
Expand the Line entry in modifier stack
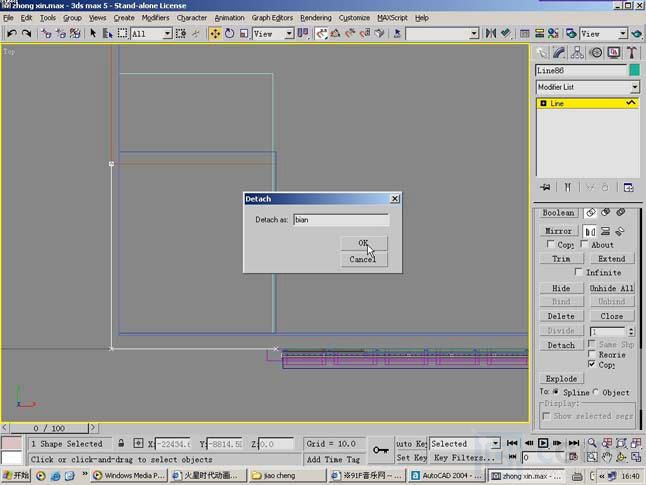543,103
